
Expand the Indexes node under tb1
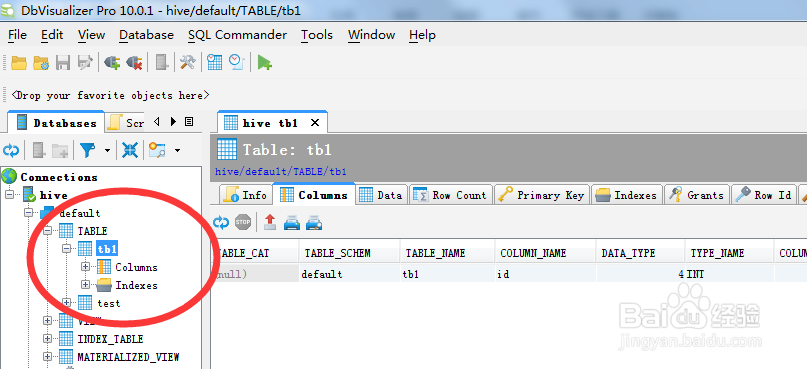tap(85, 285)
